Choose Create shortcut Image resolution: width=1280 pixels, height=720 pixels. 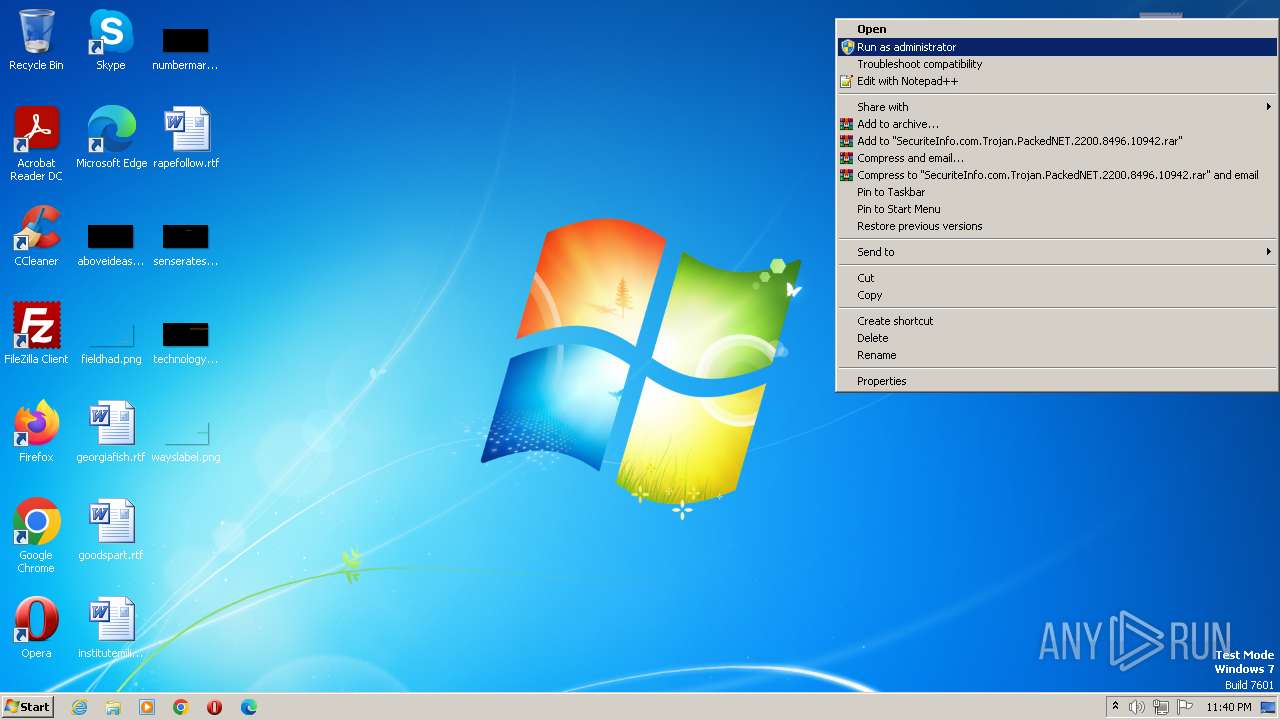pos(1056,321)
